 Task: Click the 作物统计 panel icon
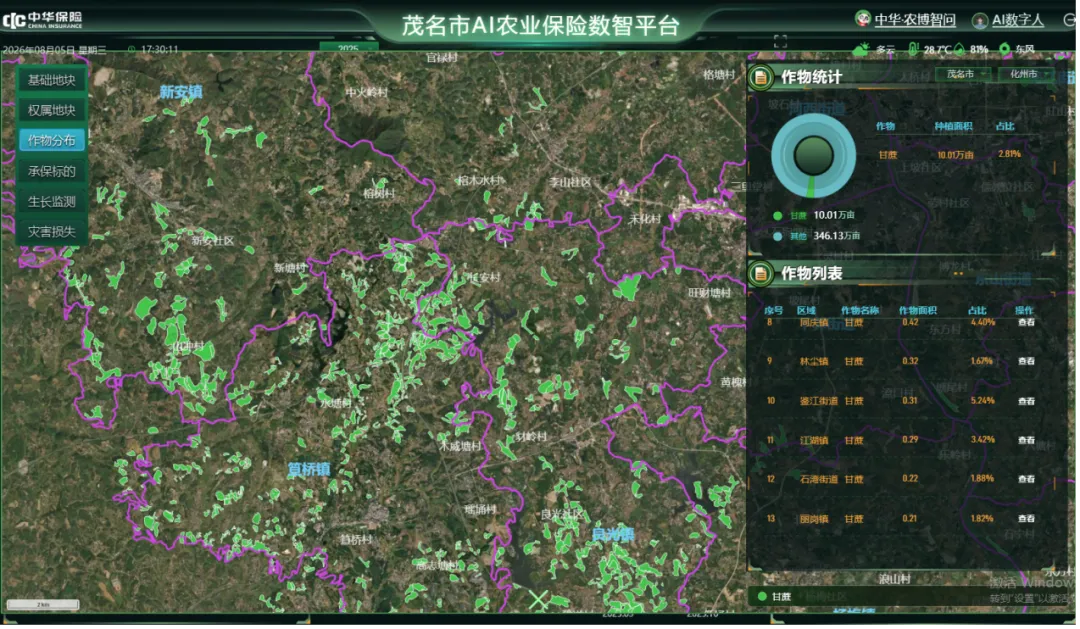tap(761, 77)
